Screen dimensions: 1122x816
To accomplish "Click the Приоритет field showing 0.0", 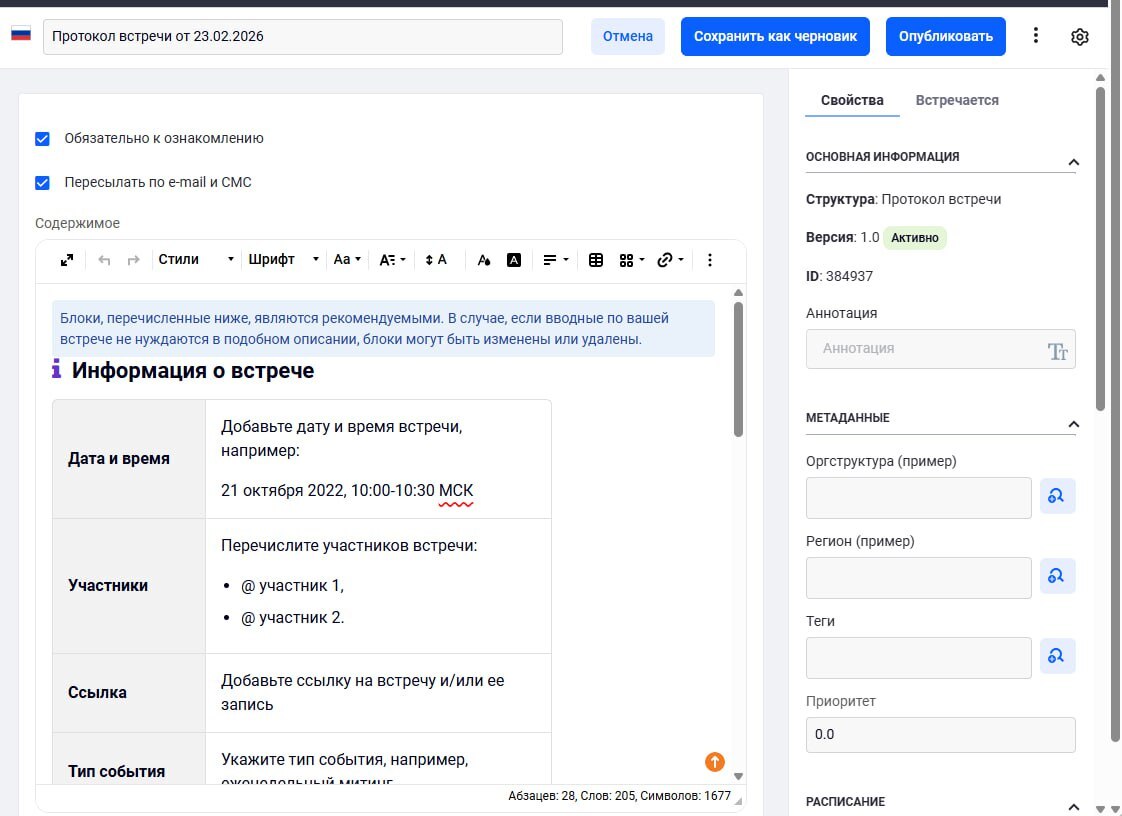I will click(x=940, y=734).
